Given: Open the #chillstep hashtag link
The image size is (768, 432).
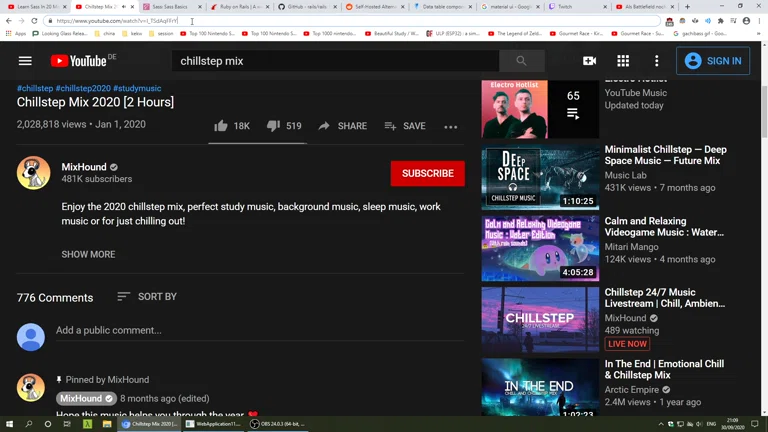Looking at the screenshot, I should click(x=35, y=88).
